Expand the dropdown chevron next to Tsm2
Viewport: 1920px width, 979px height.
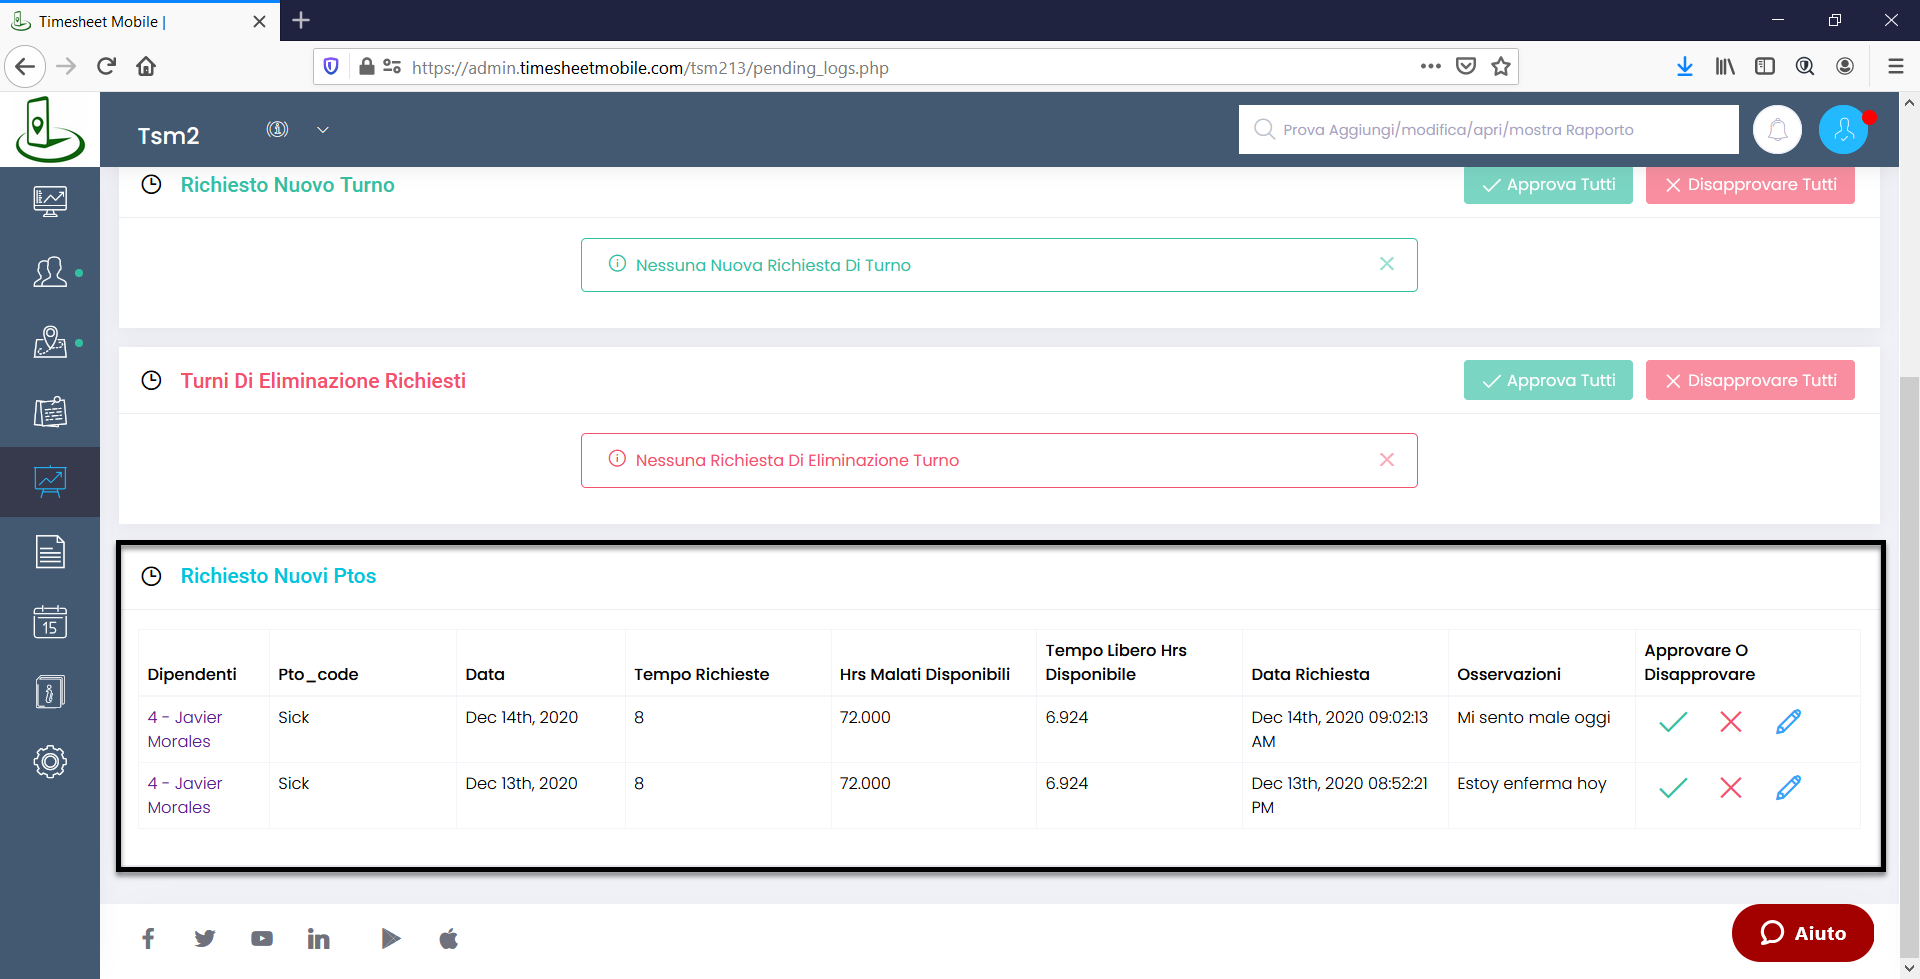click(x=323, y=130)
